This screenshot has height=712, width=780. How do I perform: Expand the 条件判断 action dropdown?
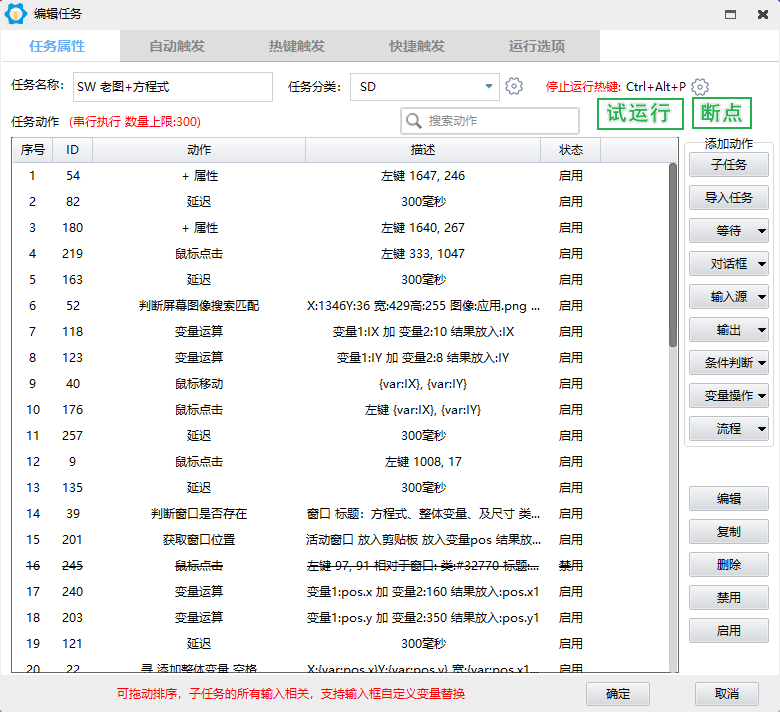(729, 363)
